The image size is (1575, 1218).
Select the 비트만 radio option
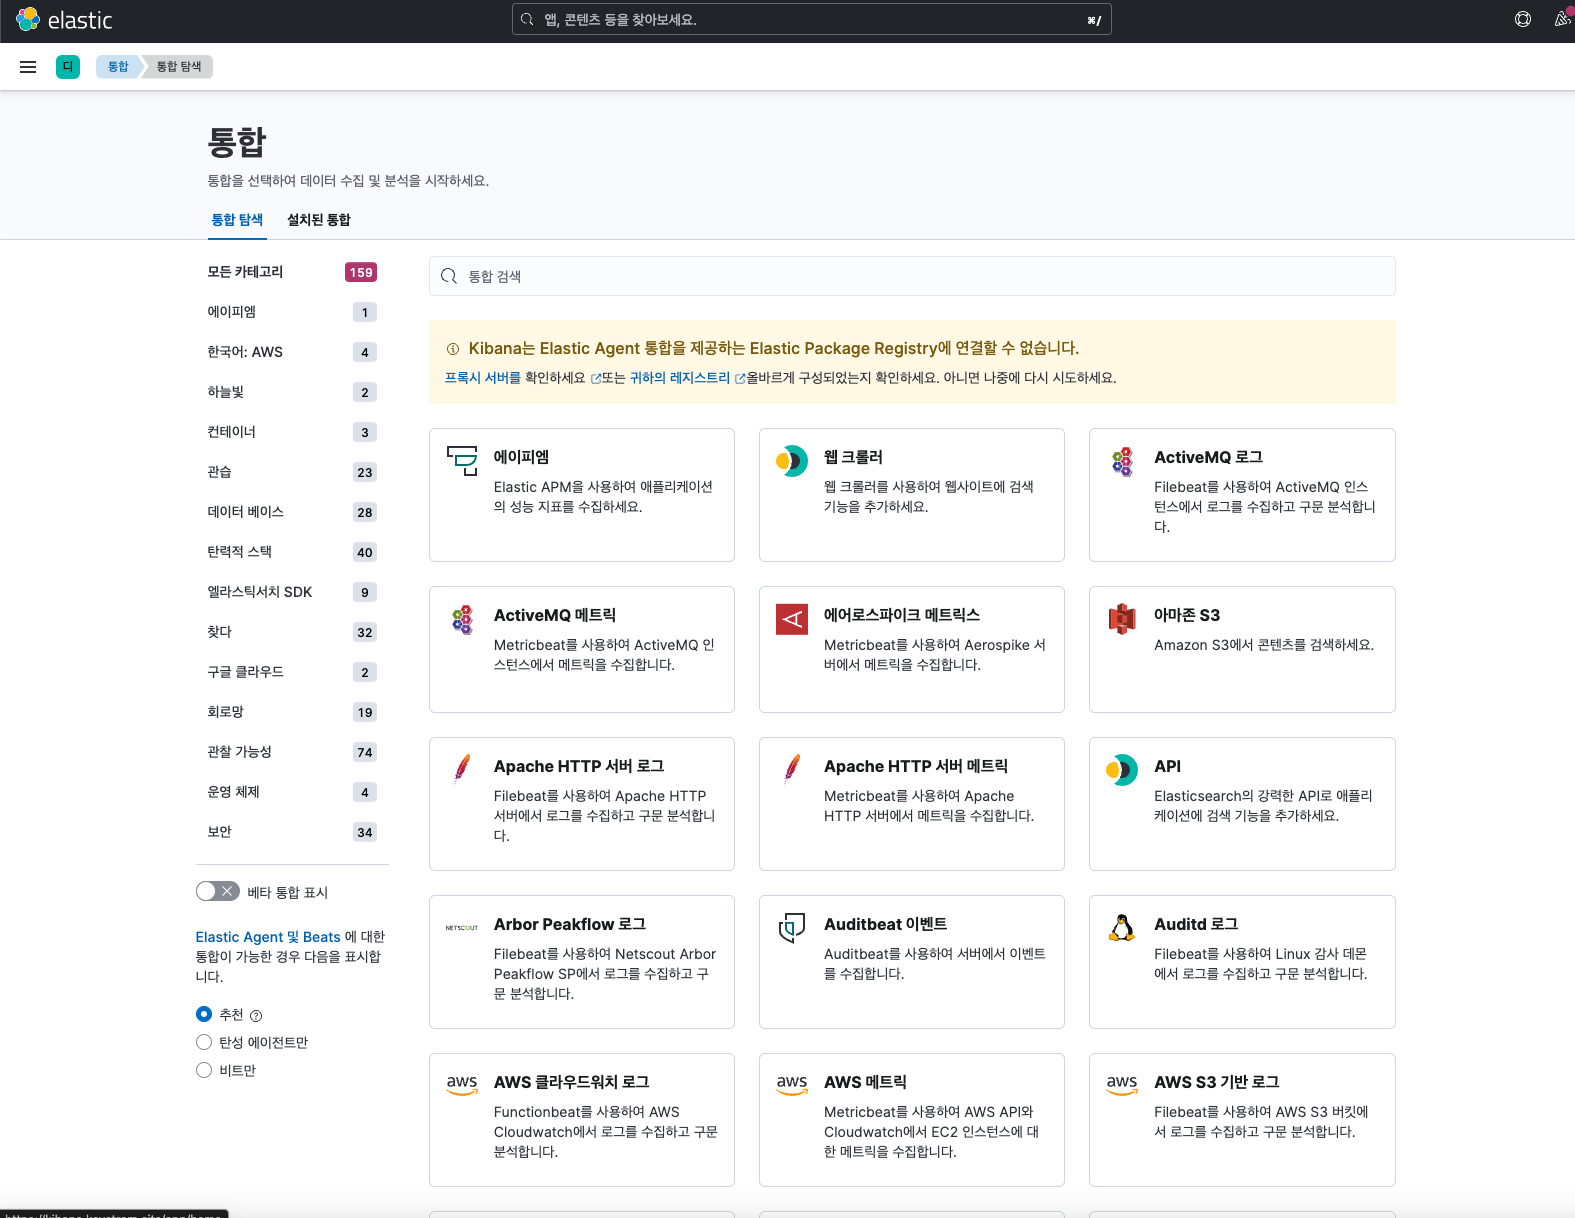(204, 1070)
